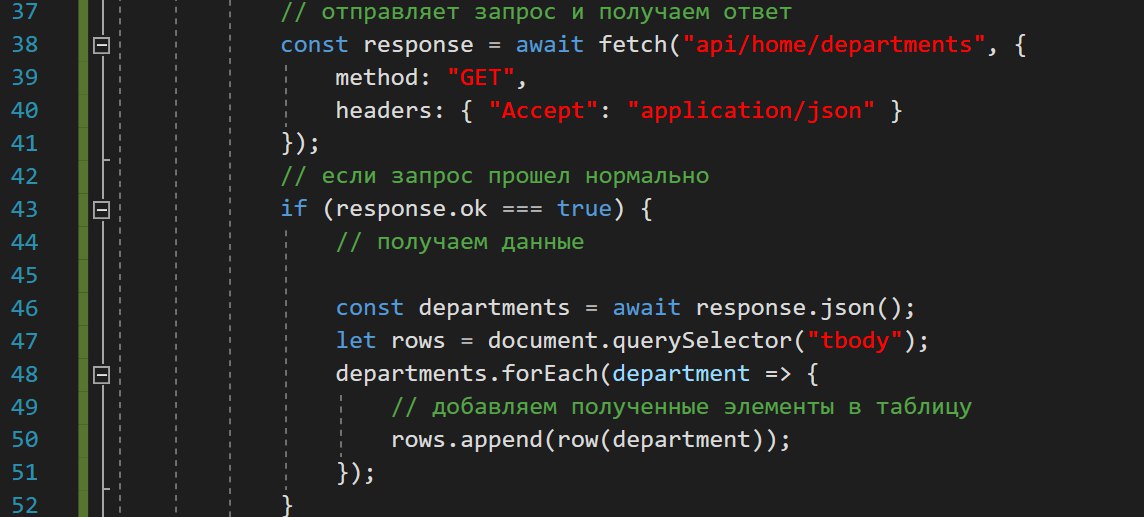Click response.json() call on line 46

(x=797, y=308)
